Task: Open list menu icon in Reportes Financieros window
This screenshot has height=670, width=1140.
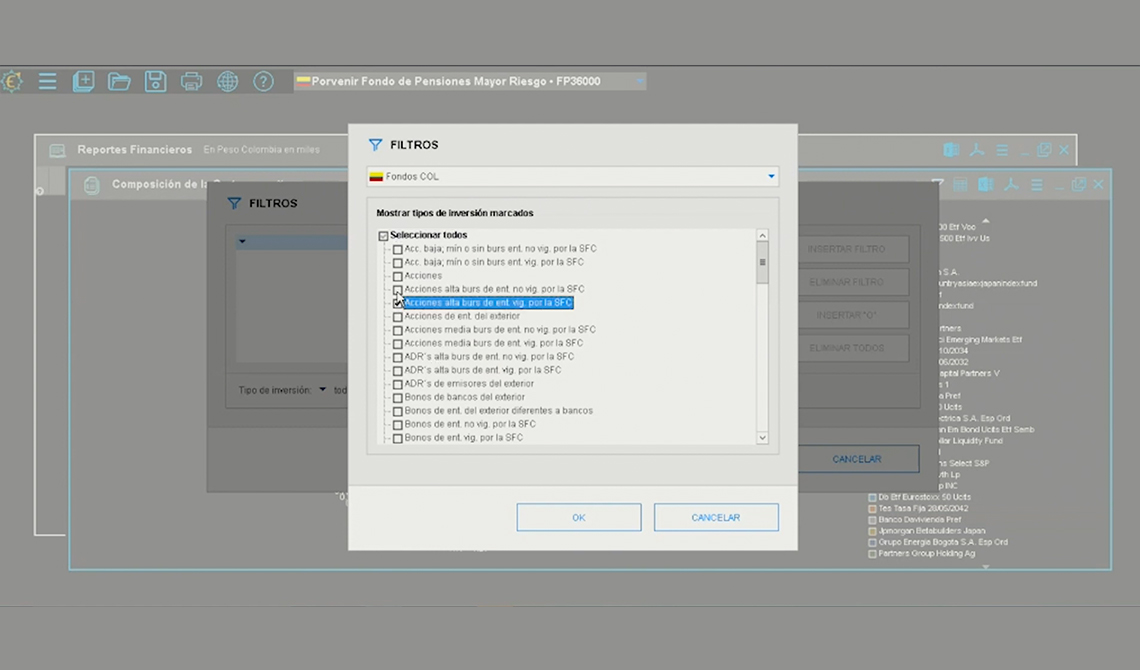Action: pyautogui.click(x=1002, y=150)
